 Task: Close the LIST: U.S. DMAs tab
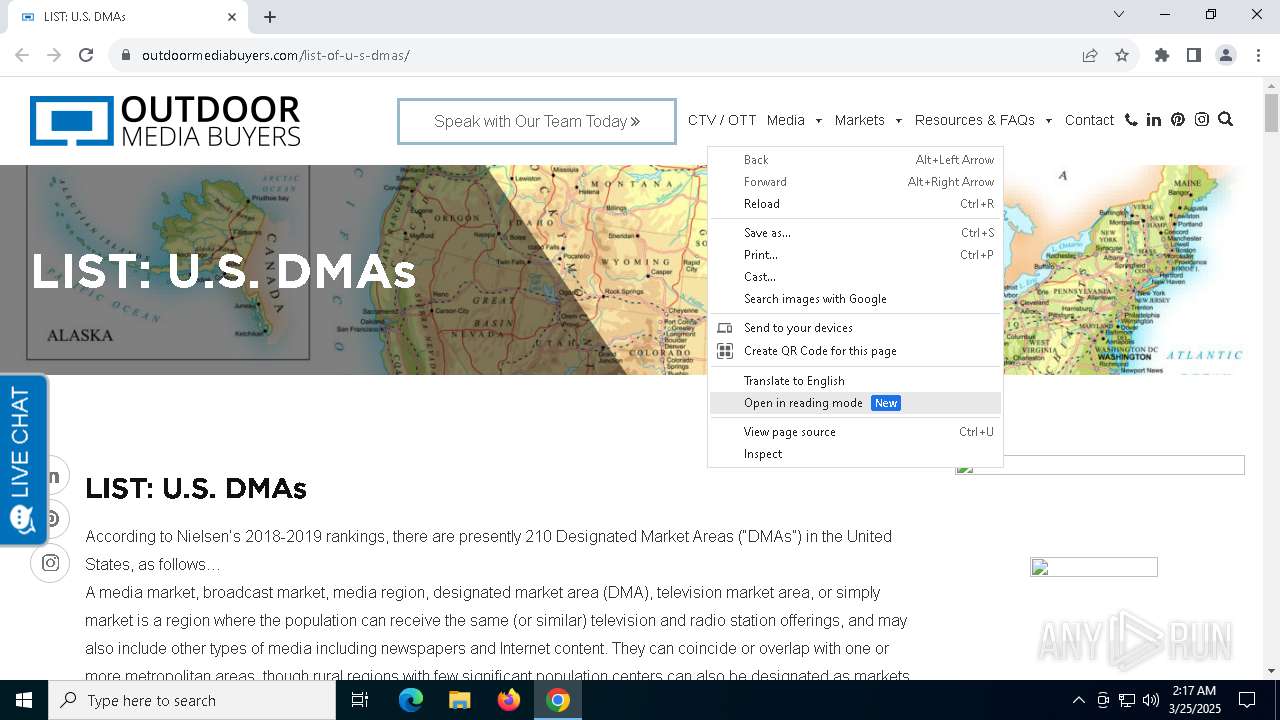pyautogui.click(x=232, y=17)
